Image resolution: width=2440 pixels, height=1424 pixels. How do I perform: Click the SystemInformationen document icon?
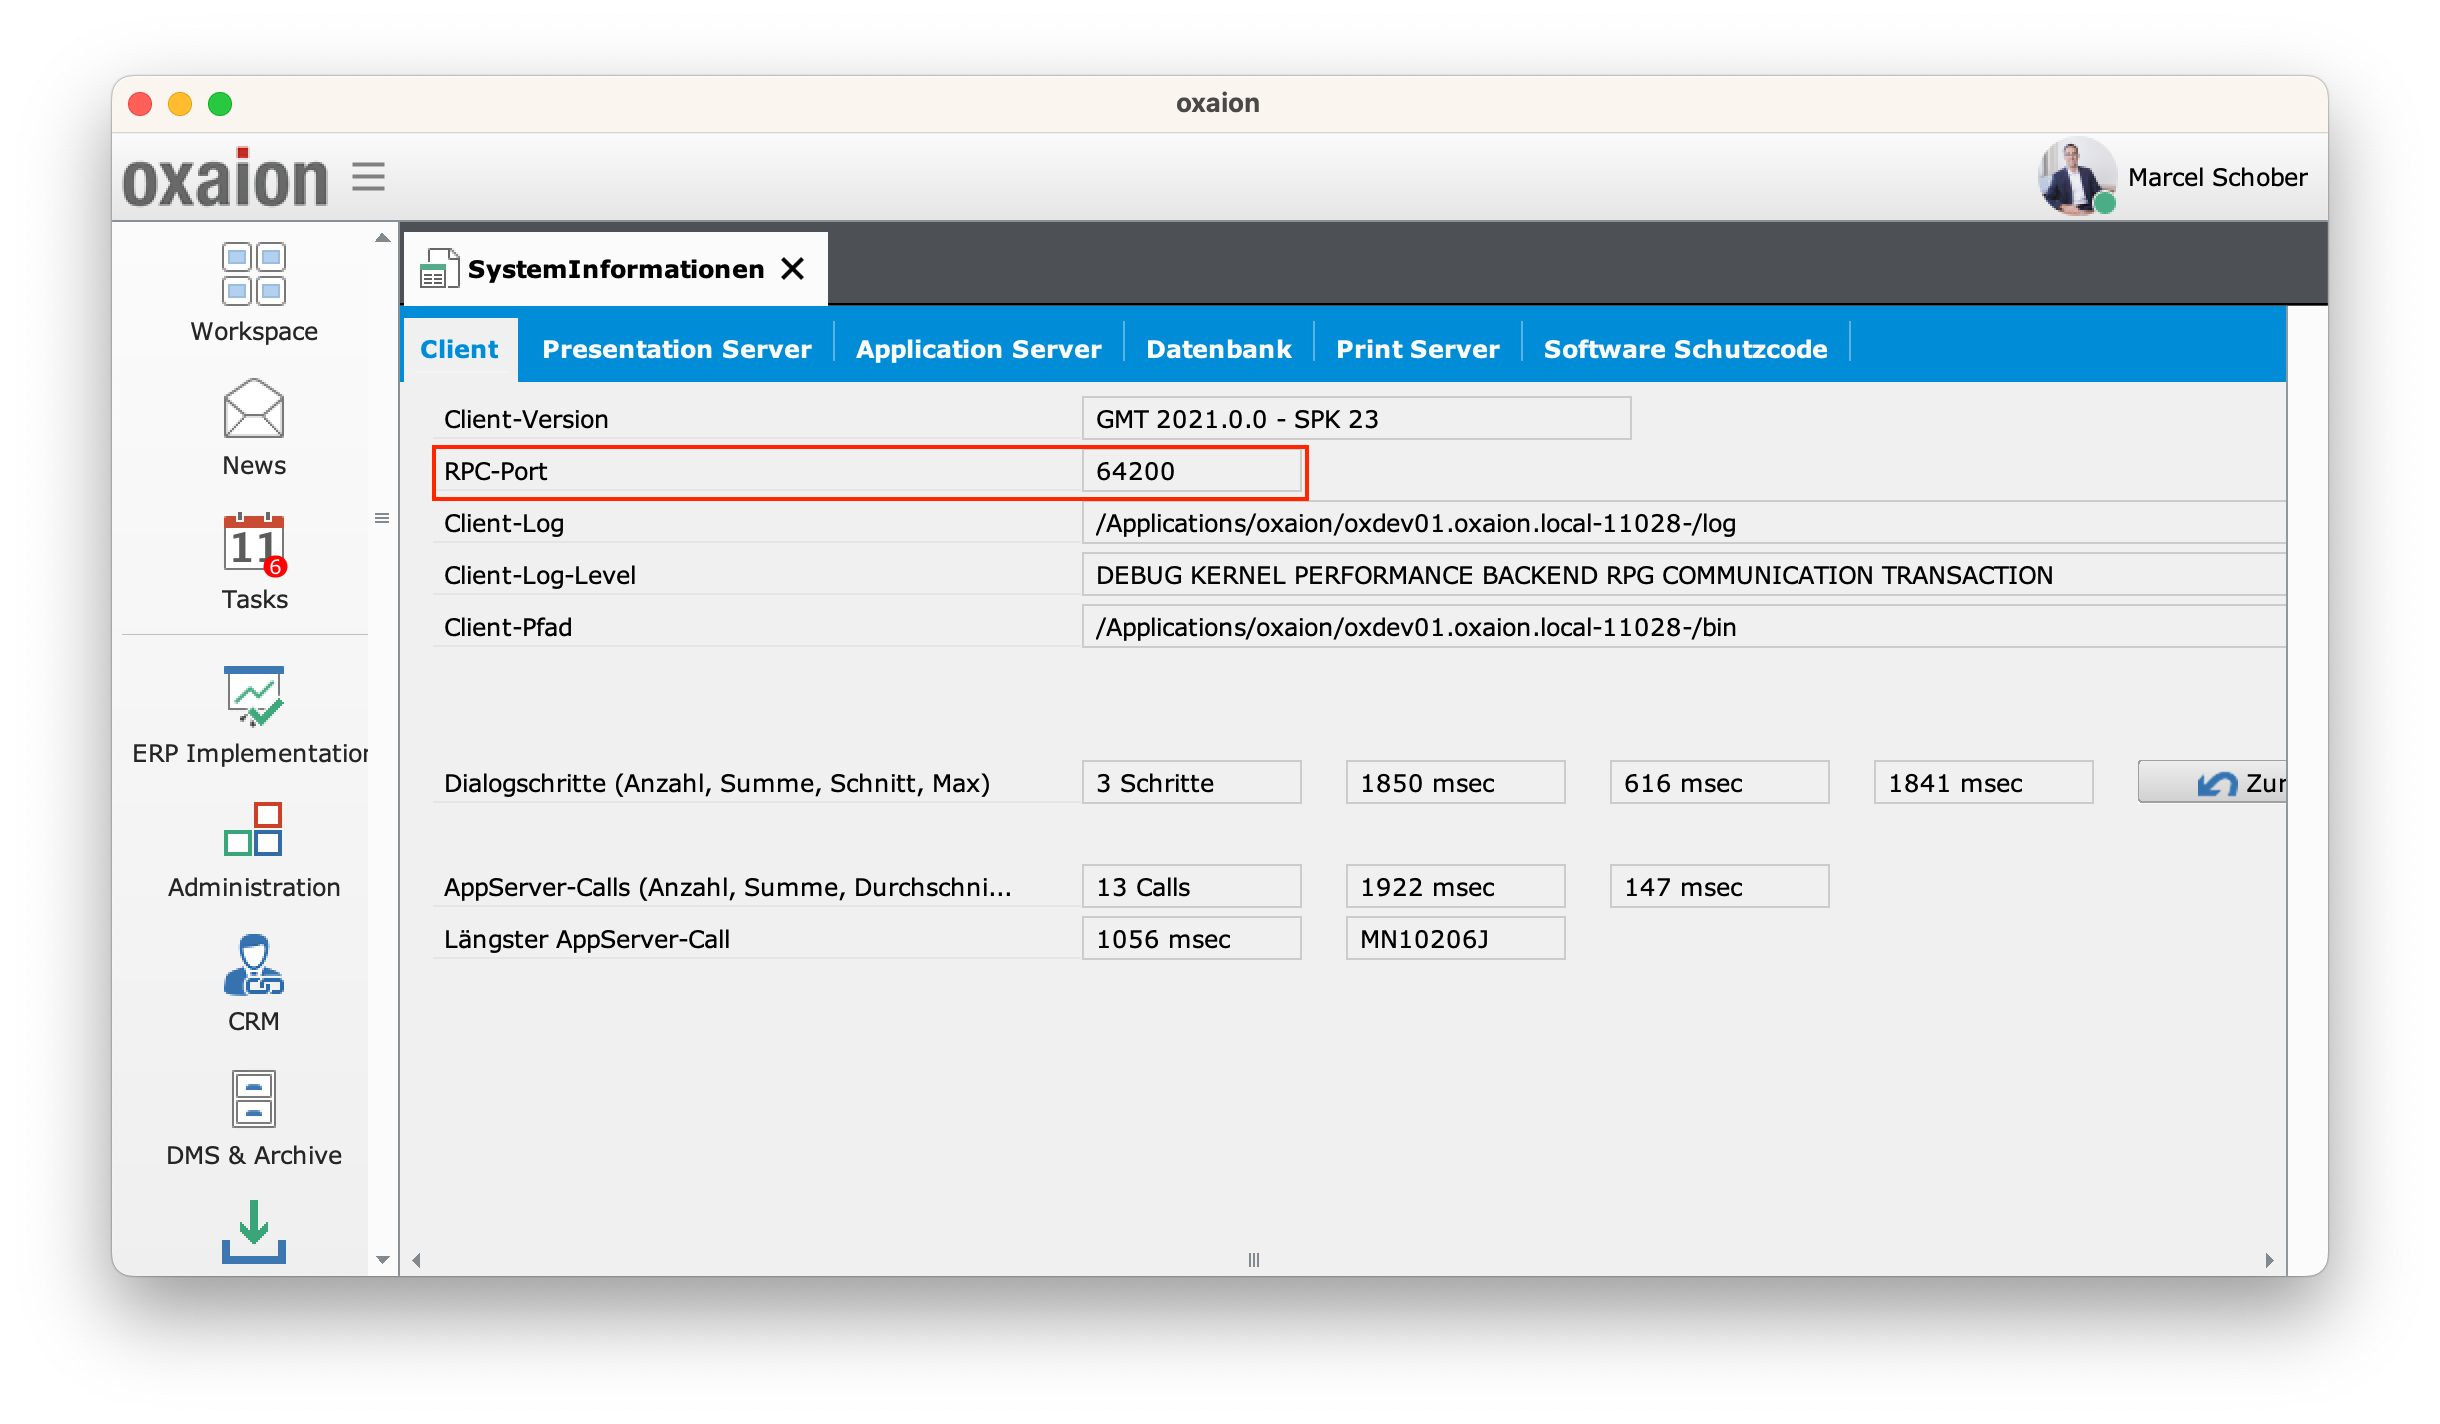point(438,268)
